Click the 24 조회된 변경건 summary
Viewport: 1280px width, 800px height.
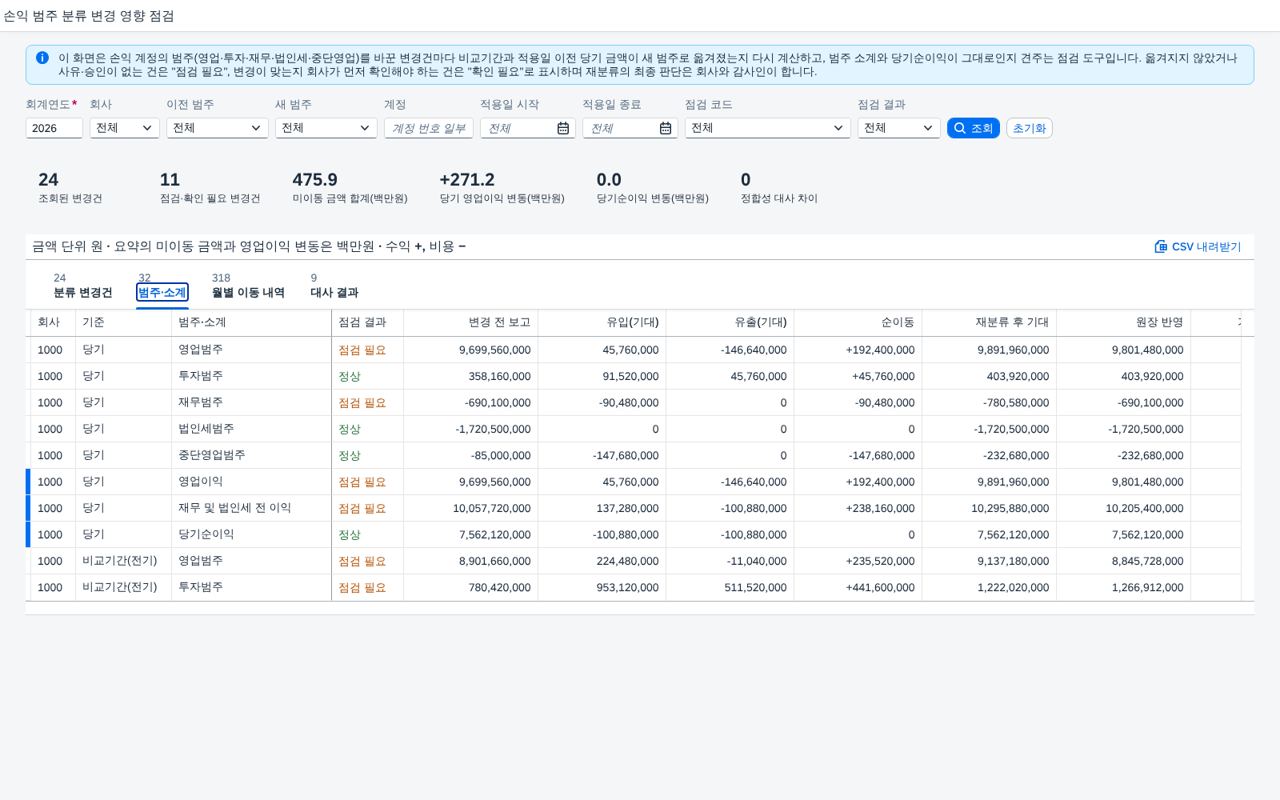[x=70, y=187]
